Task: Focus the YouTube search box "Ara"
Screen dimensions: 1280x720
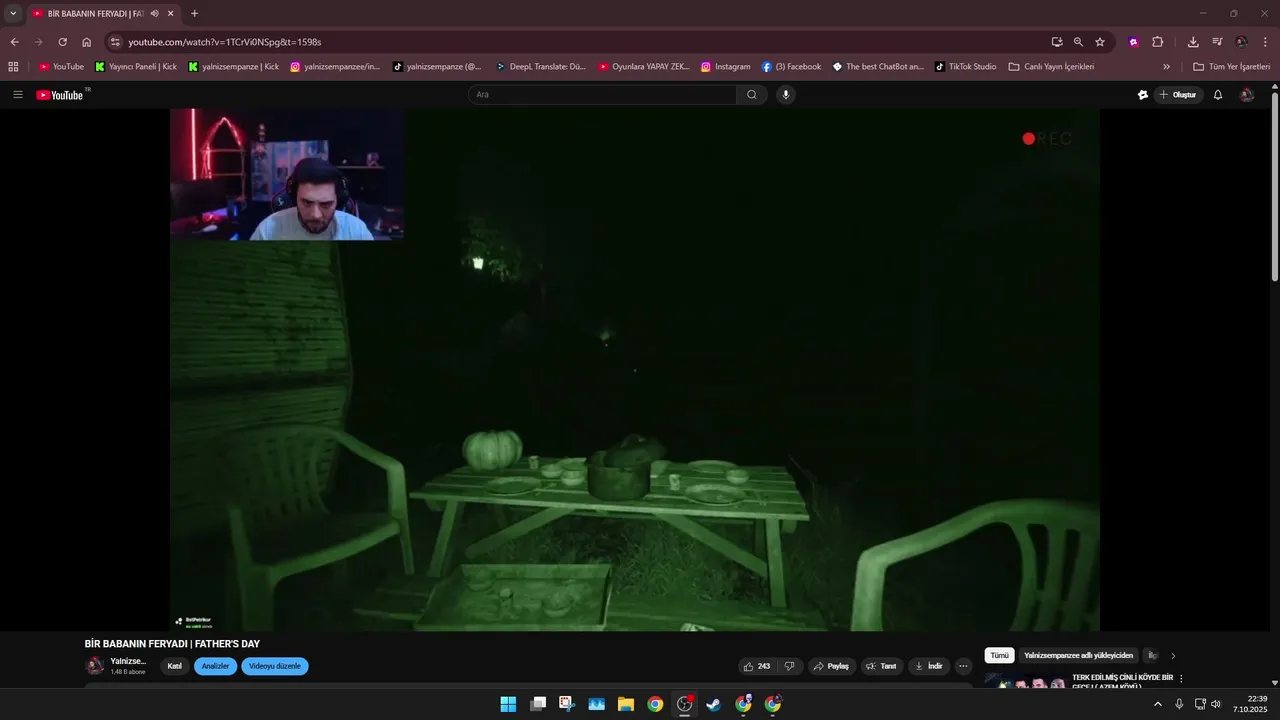Action: pos(602,95)
